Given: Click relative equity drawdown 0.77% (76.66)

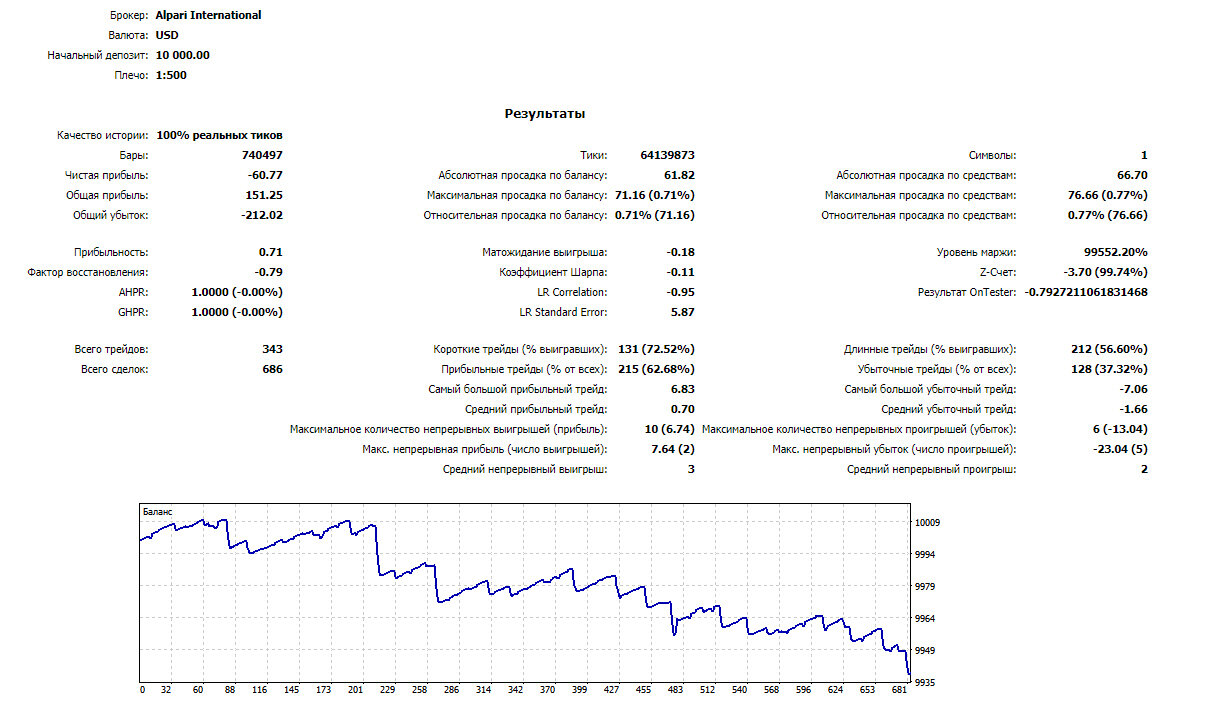Looking at the screenshot, I should pyautogui.click(x=1108, y=215).
